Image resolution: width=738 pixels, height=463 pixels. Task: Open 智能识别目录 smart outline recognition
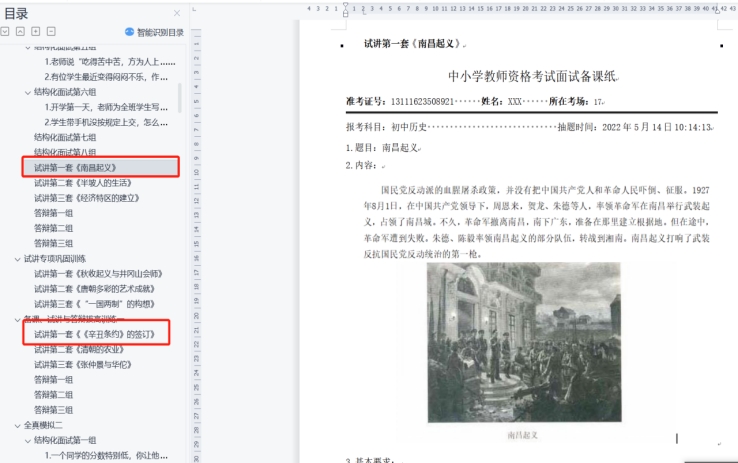159,32
